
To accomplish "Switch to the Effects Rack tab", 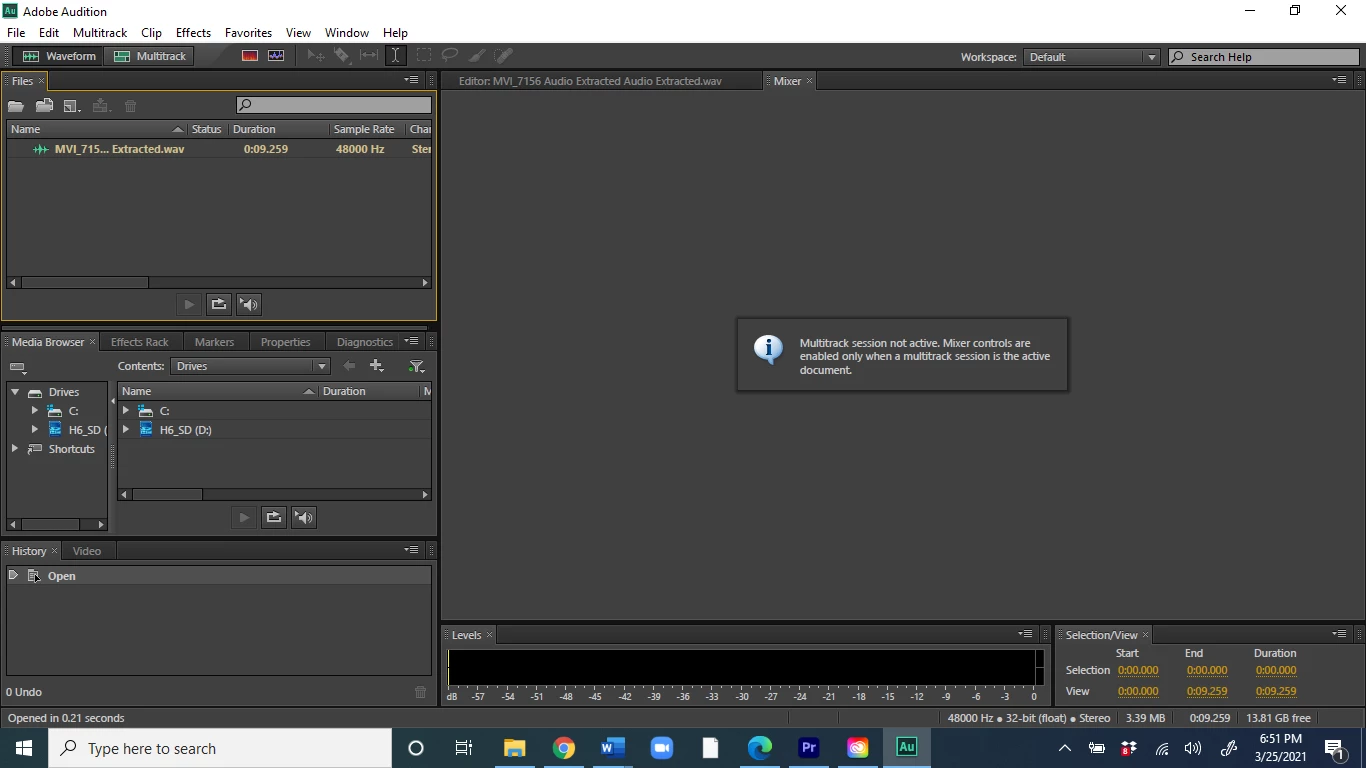I will [x=140, y=342].
